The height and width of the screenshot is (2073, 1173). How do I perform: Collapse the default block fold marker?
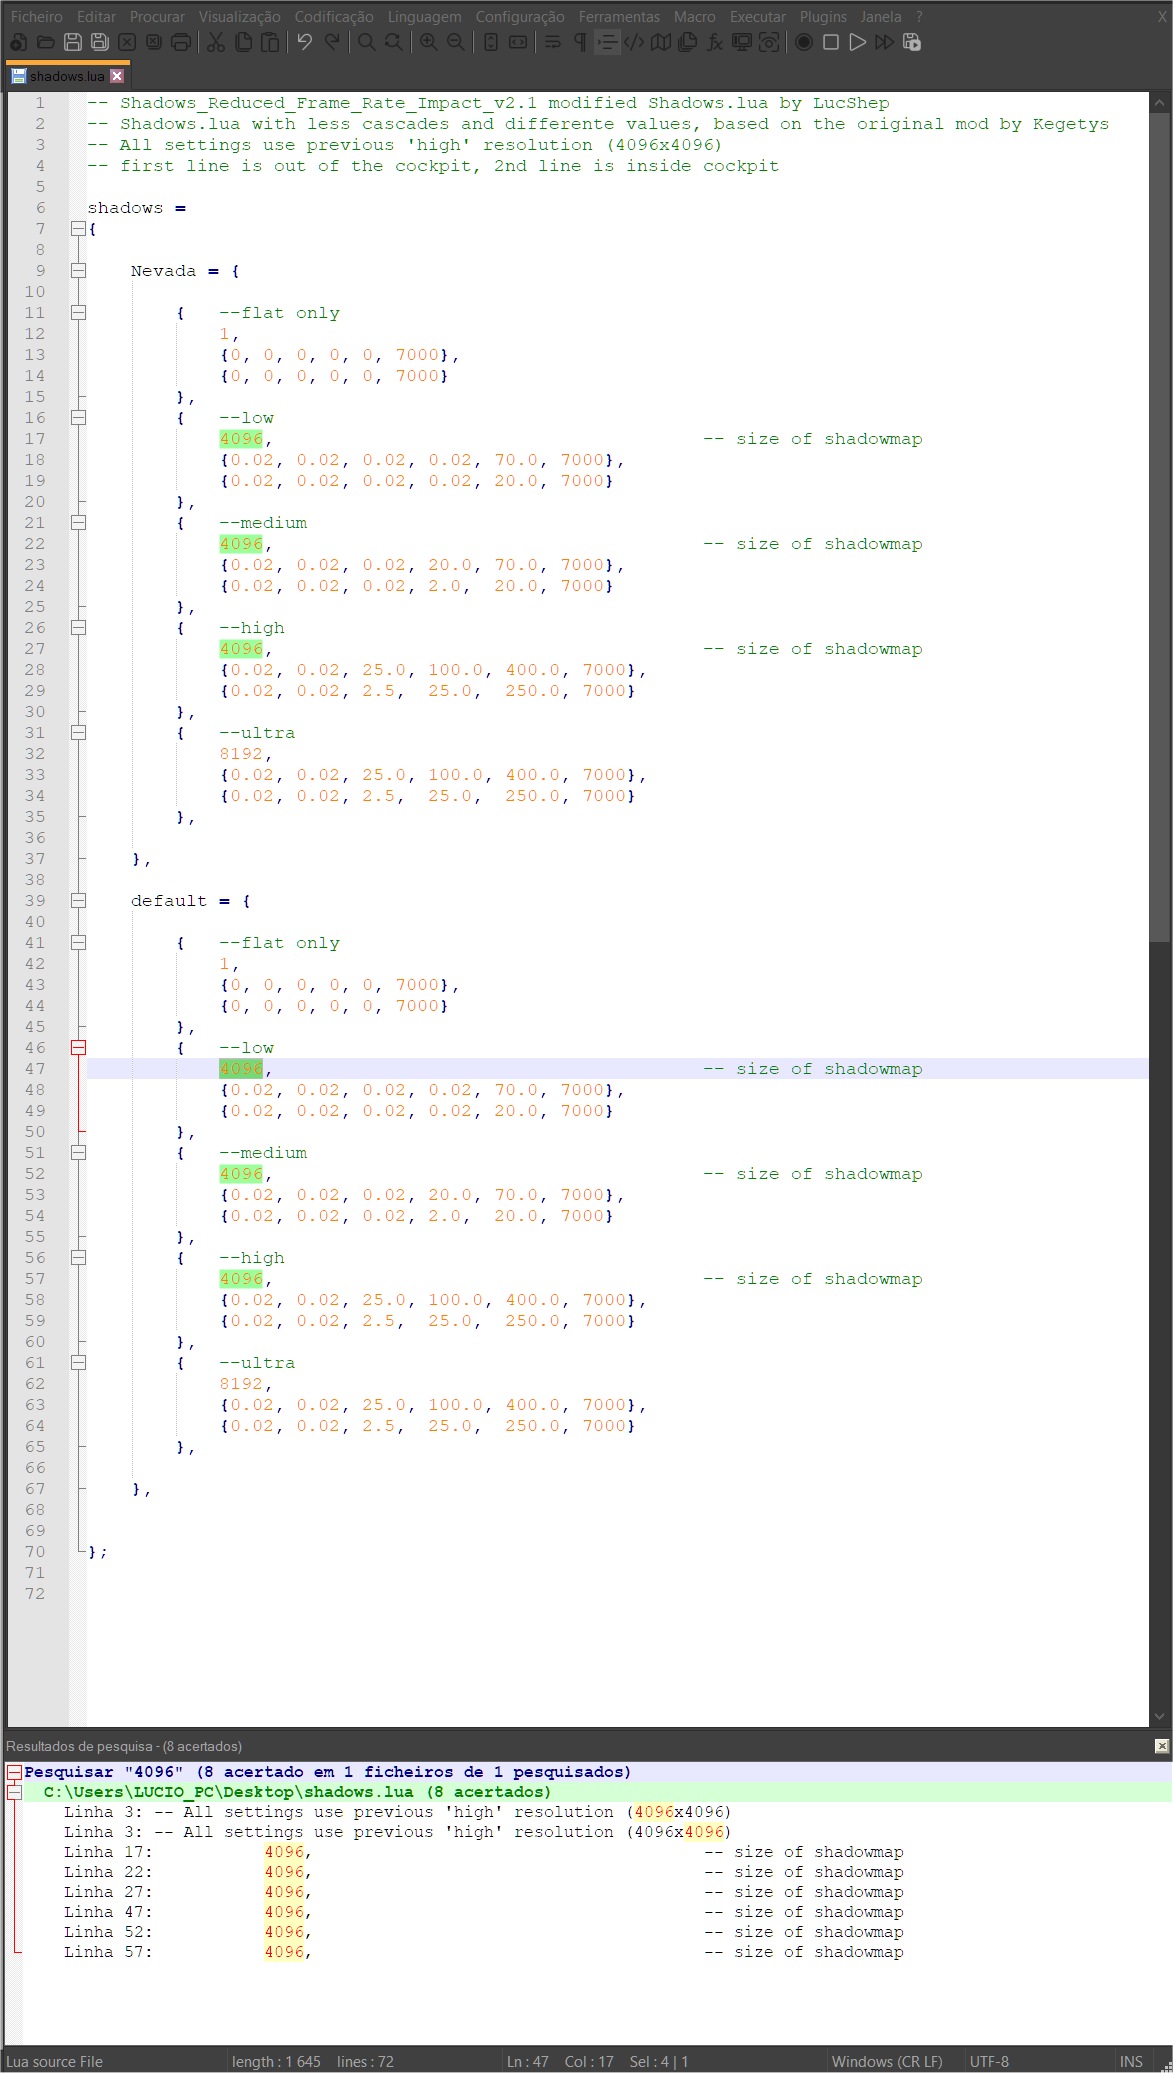click(78, 901)
